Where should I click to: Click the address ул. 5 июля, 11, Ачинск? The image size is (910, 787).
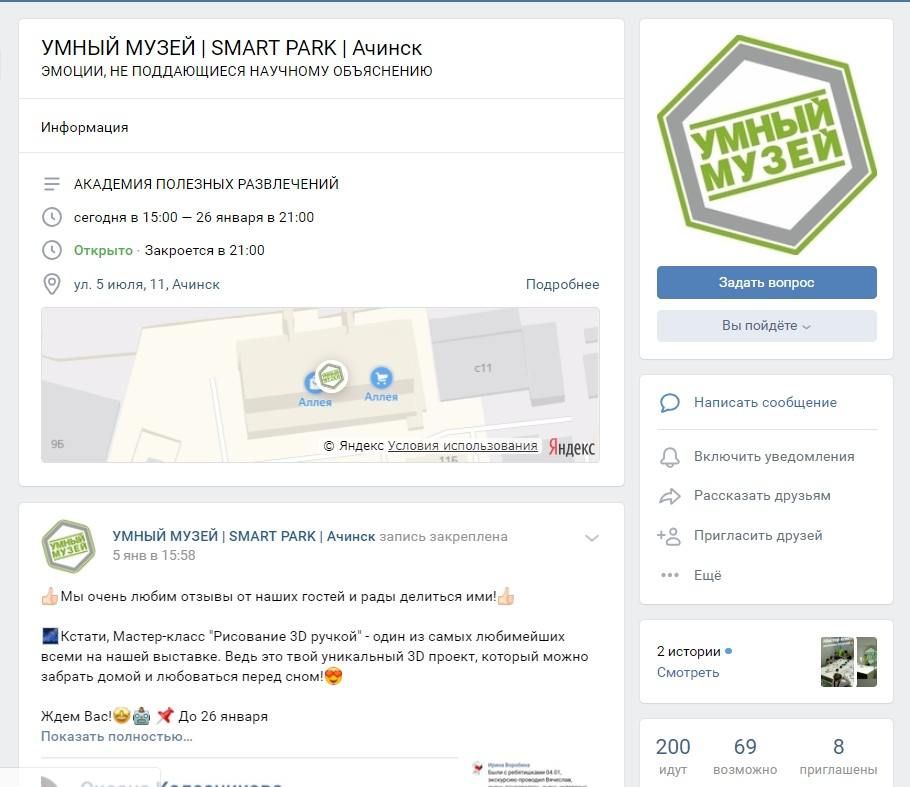click(x=147, y=284)
